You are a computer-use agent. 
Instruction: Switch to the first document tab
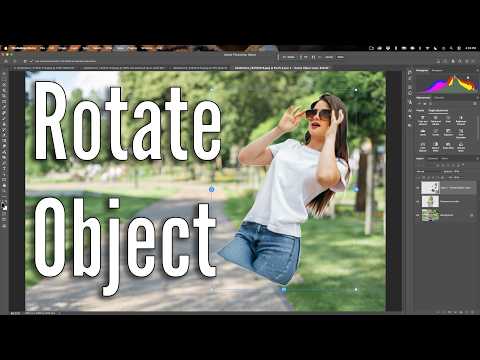(45, 68)
